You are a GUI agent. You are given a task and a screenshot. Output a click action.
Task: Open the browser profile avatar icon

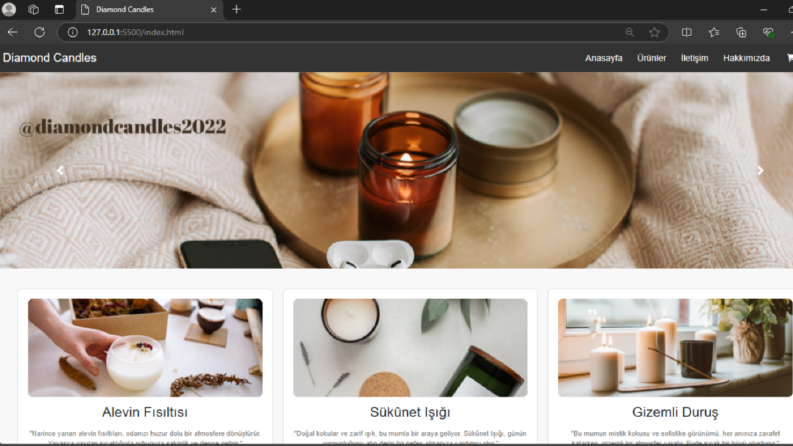tap(9, 9)
